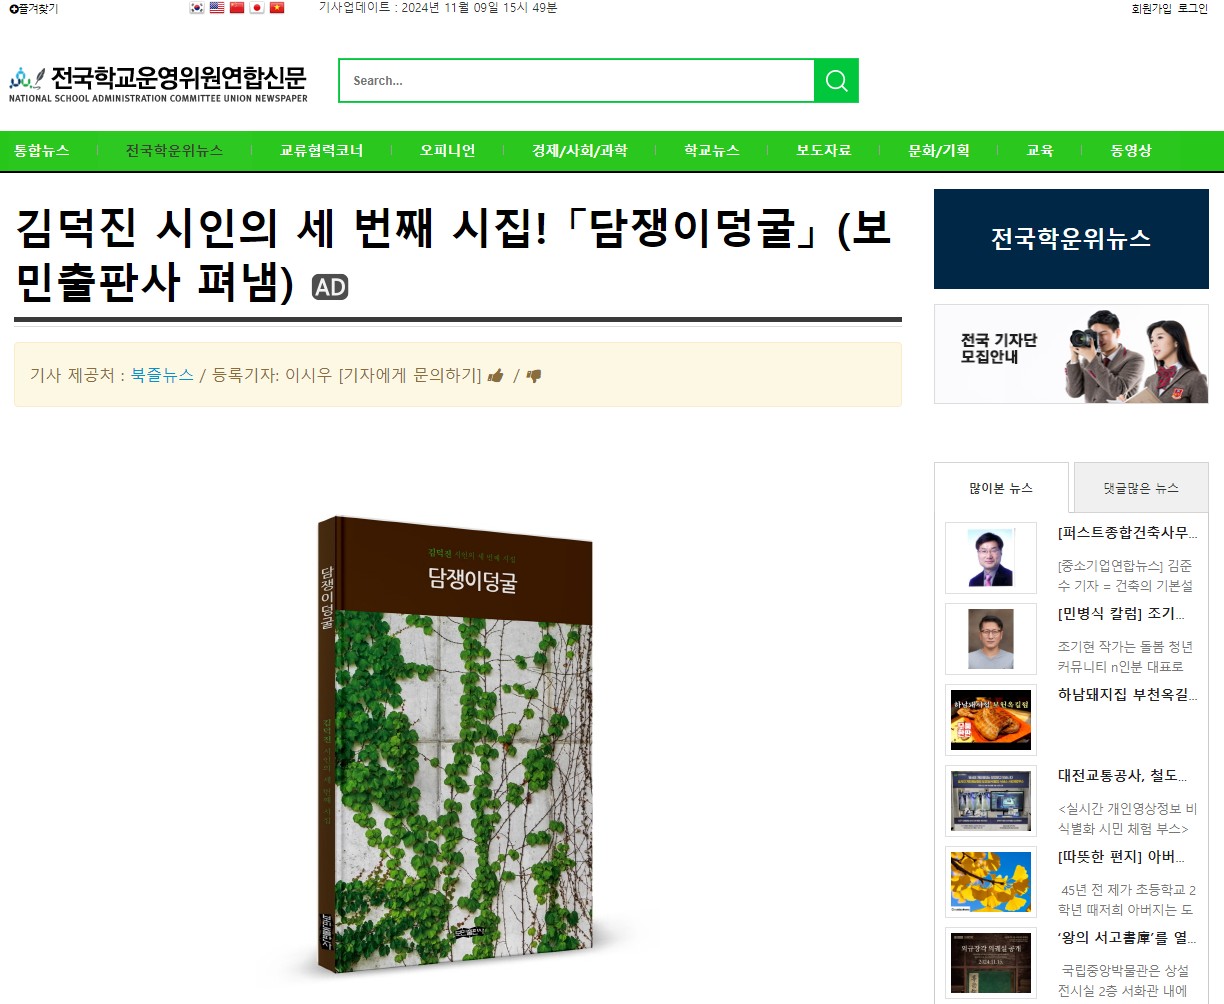
Task: Open the 학교뉴스 menu item
Action: coord(711,151)
